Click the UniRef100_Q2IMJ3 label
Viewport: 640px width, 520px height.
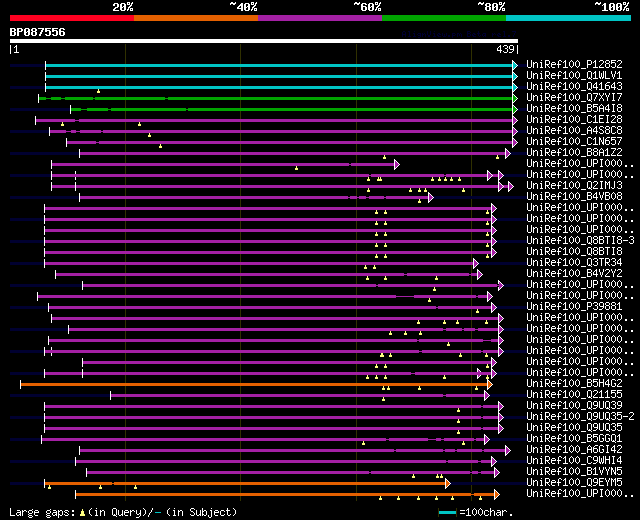574,185
